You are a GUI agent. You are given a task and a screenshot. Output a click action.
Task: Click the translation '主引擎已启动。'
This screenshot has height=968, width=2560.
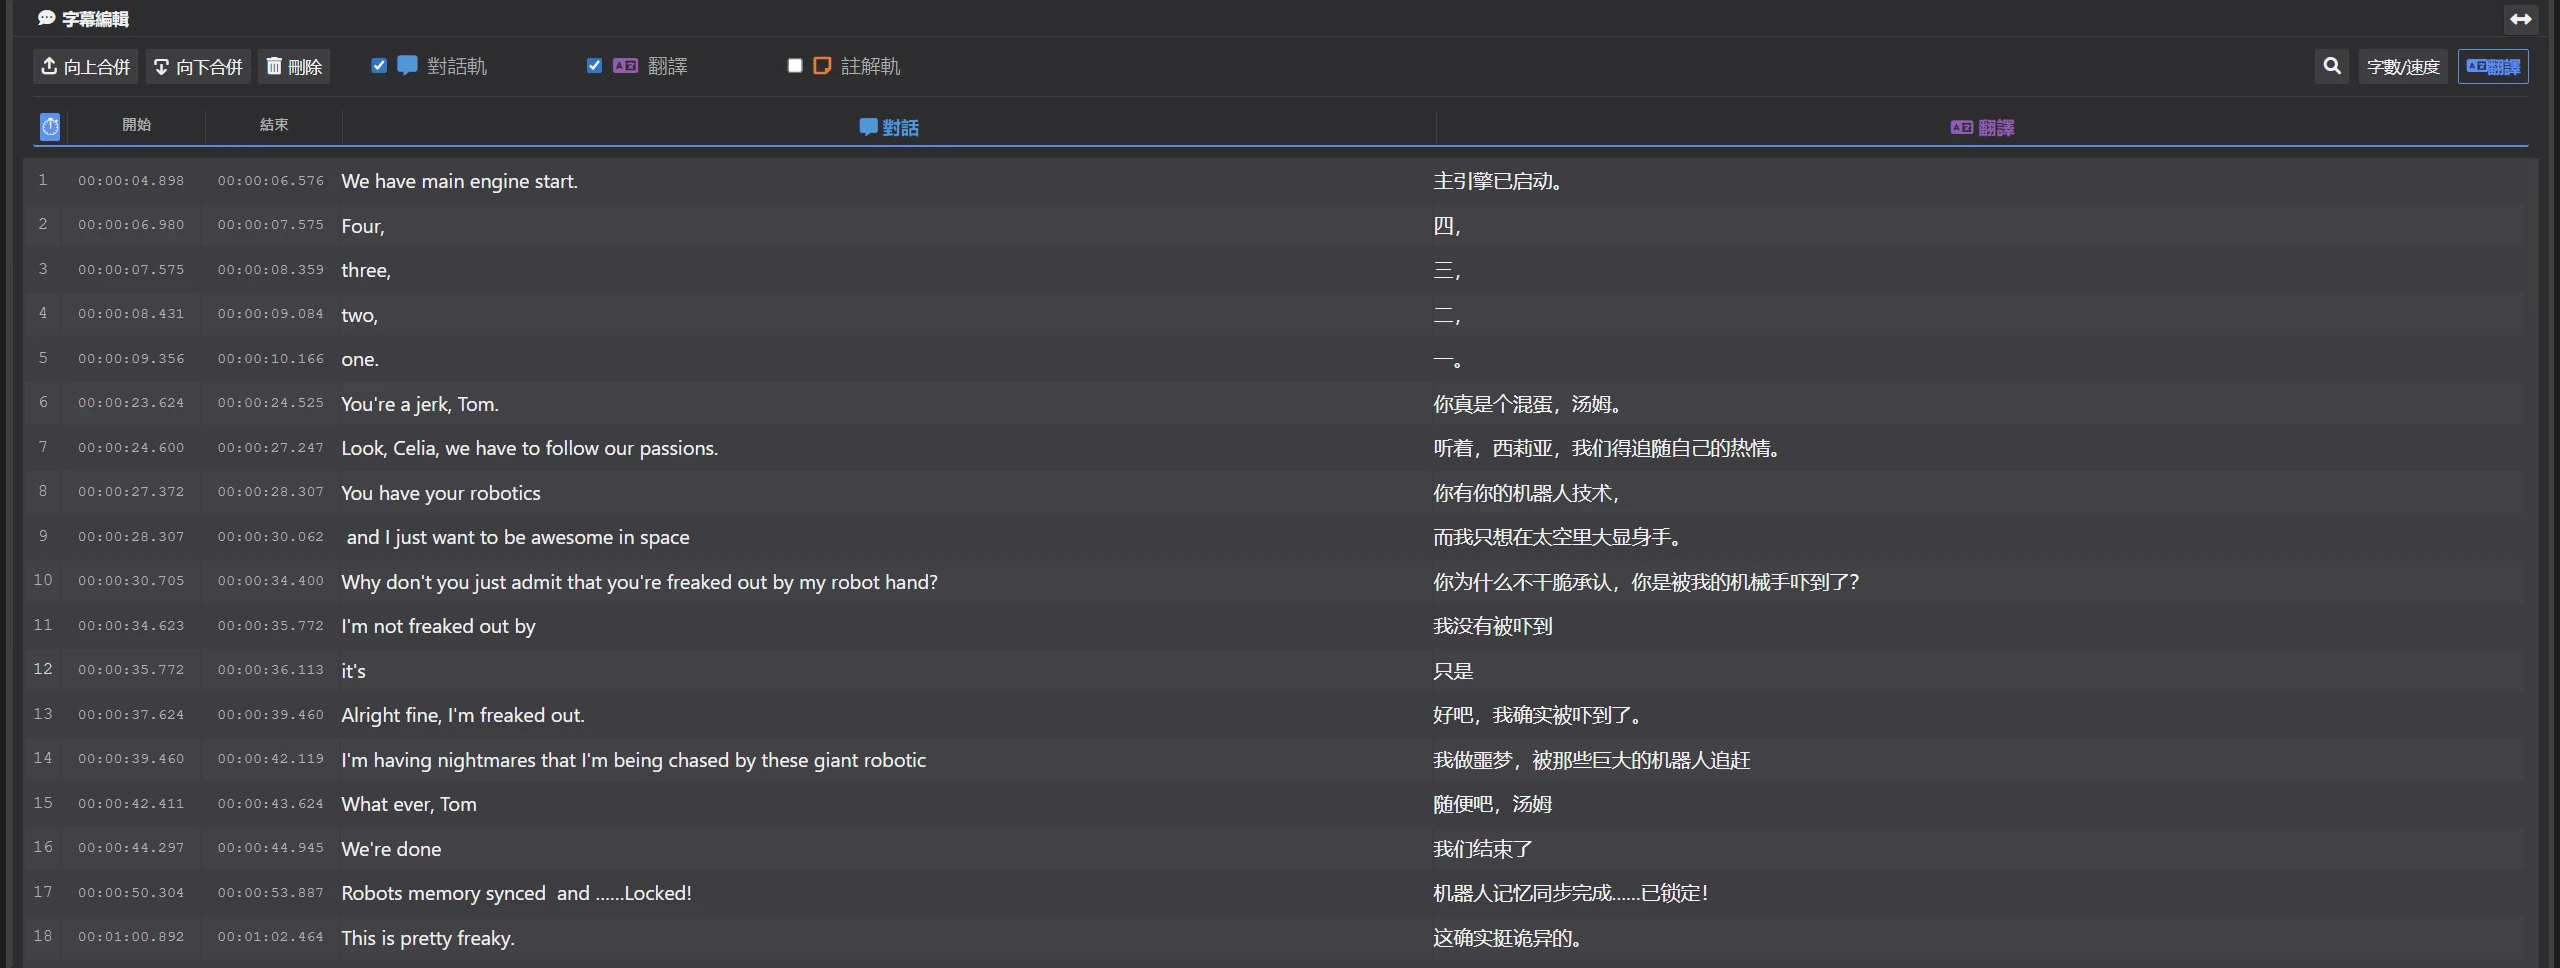(x=1497, y=181)
